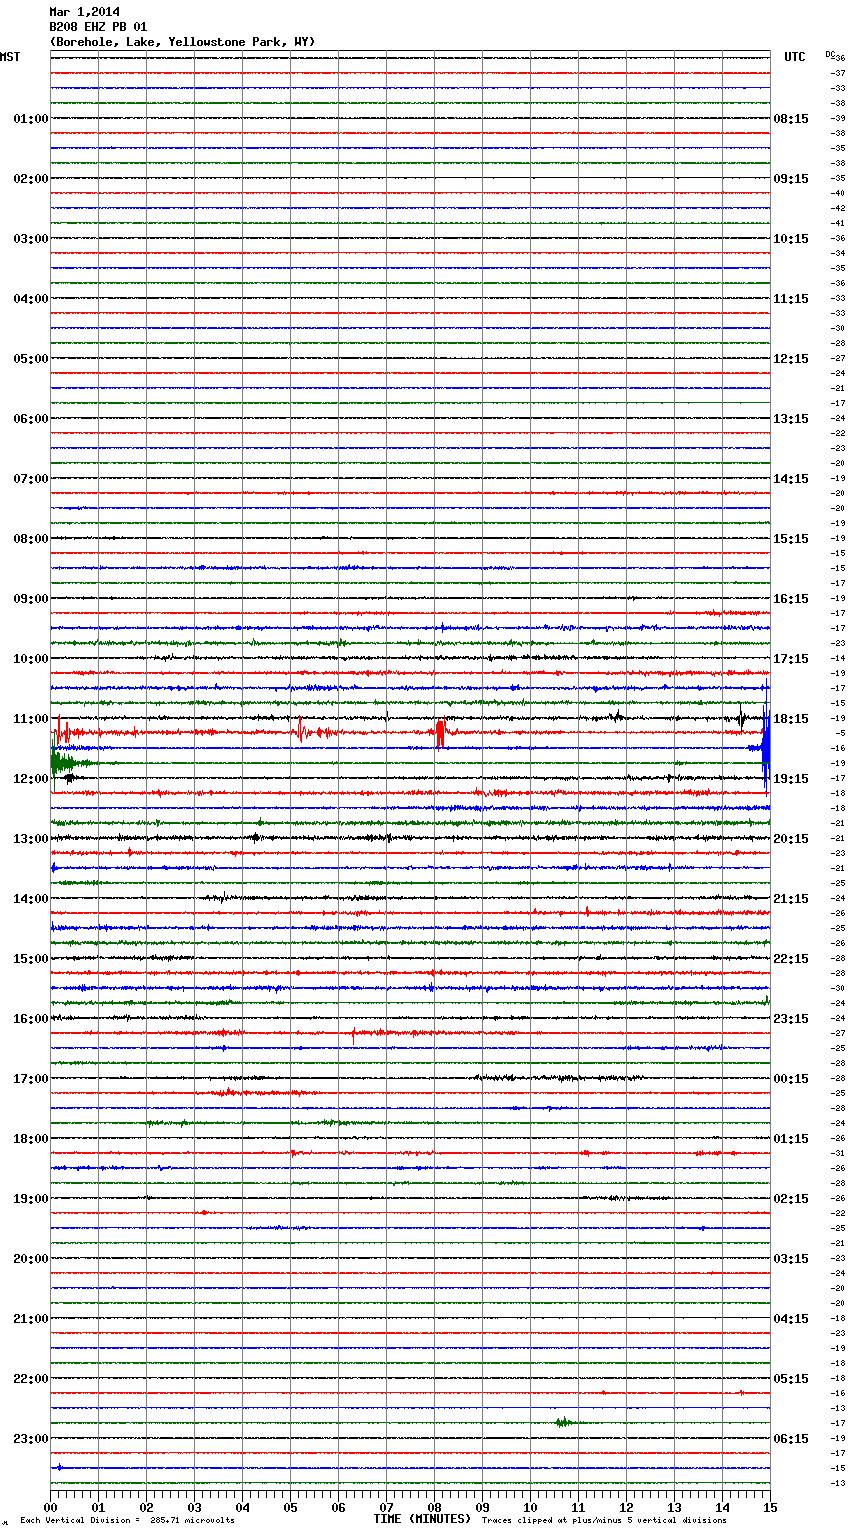This screenshot has height=1534, width=850.
Task: Click the "UTC" time zone label
Action: 795,57
